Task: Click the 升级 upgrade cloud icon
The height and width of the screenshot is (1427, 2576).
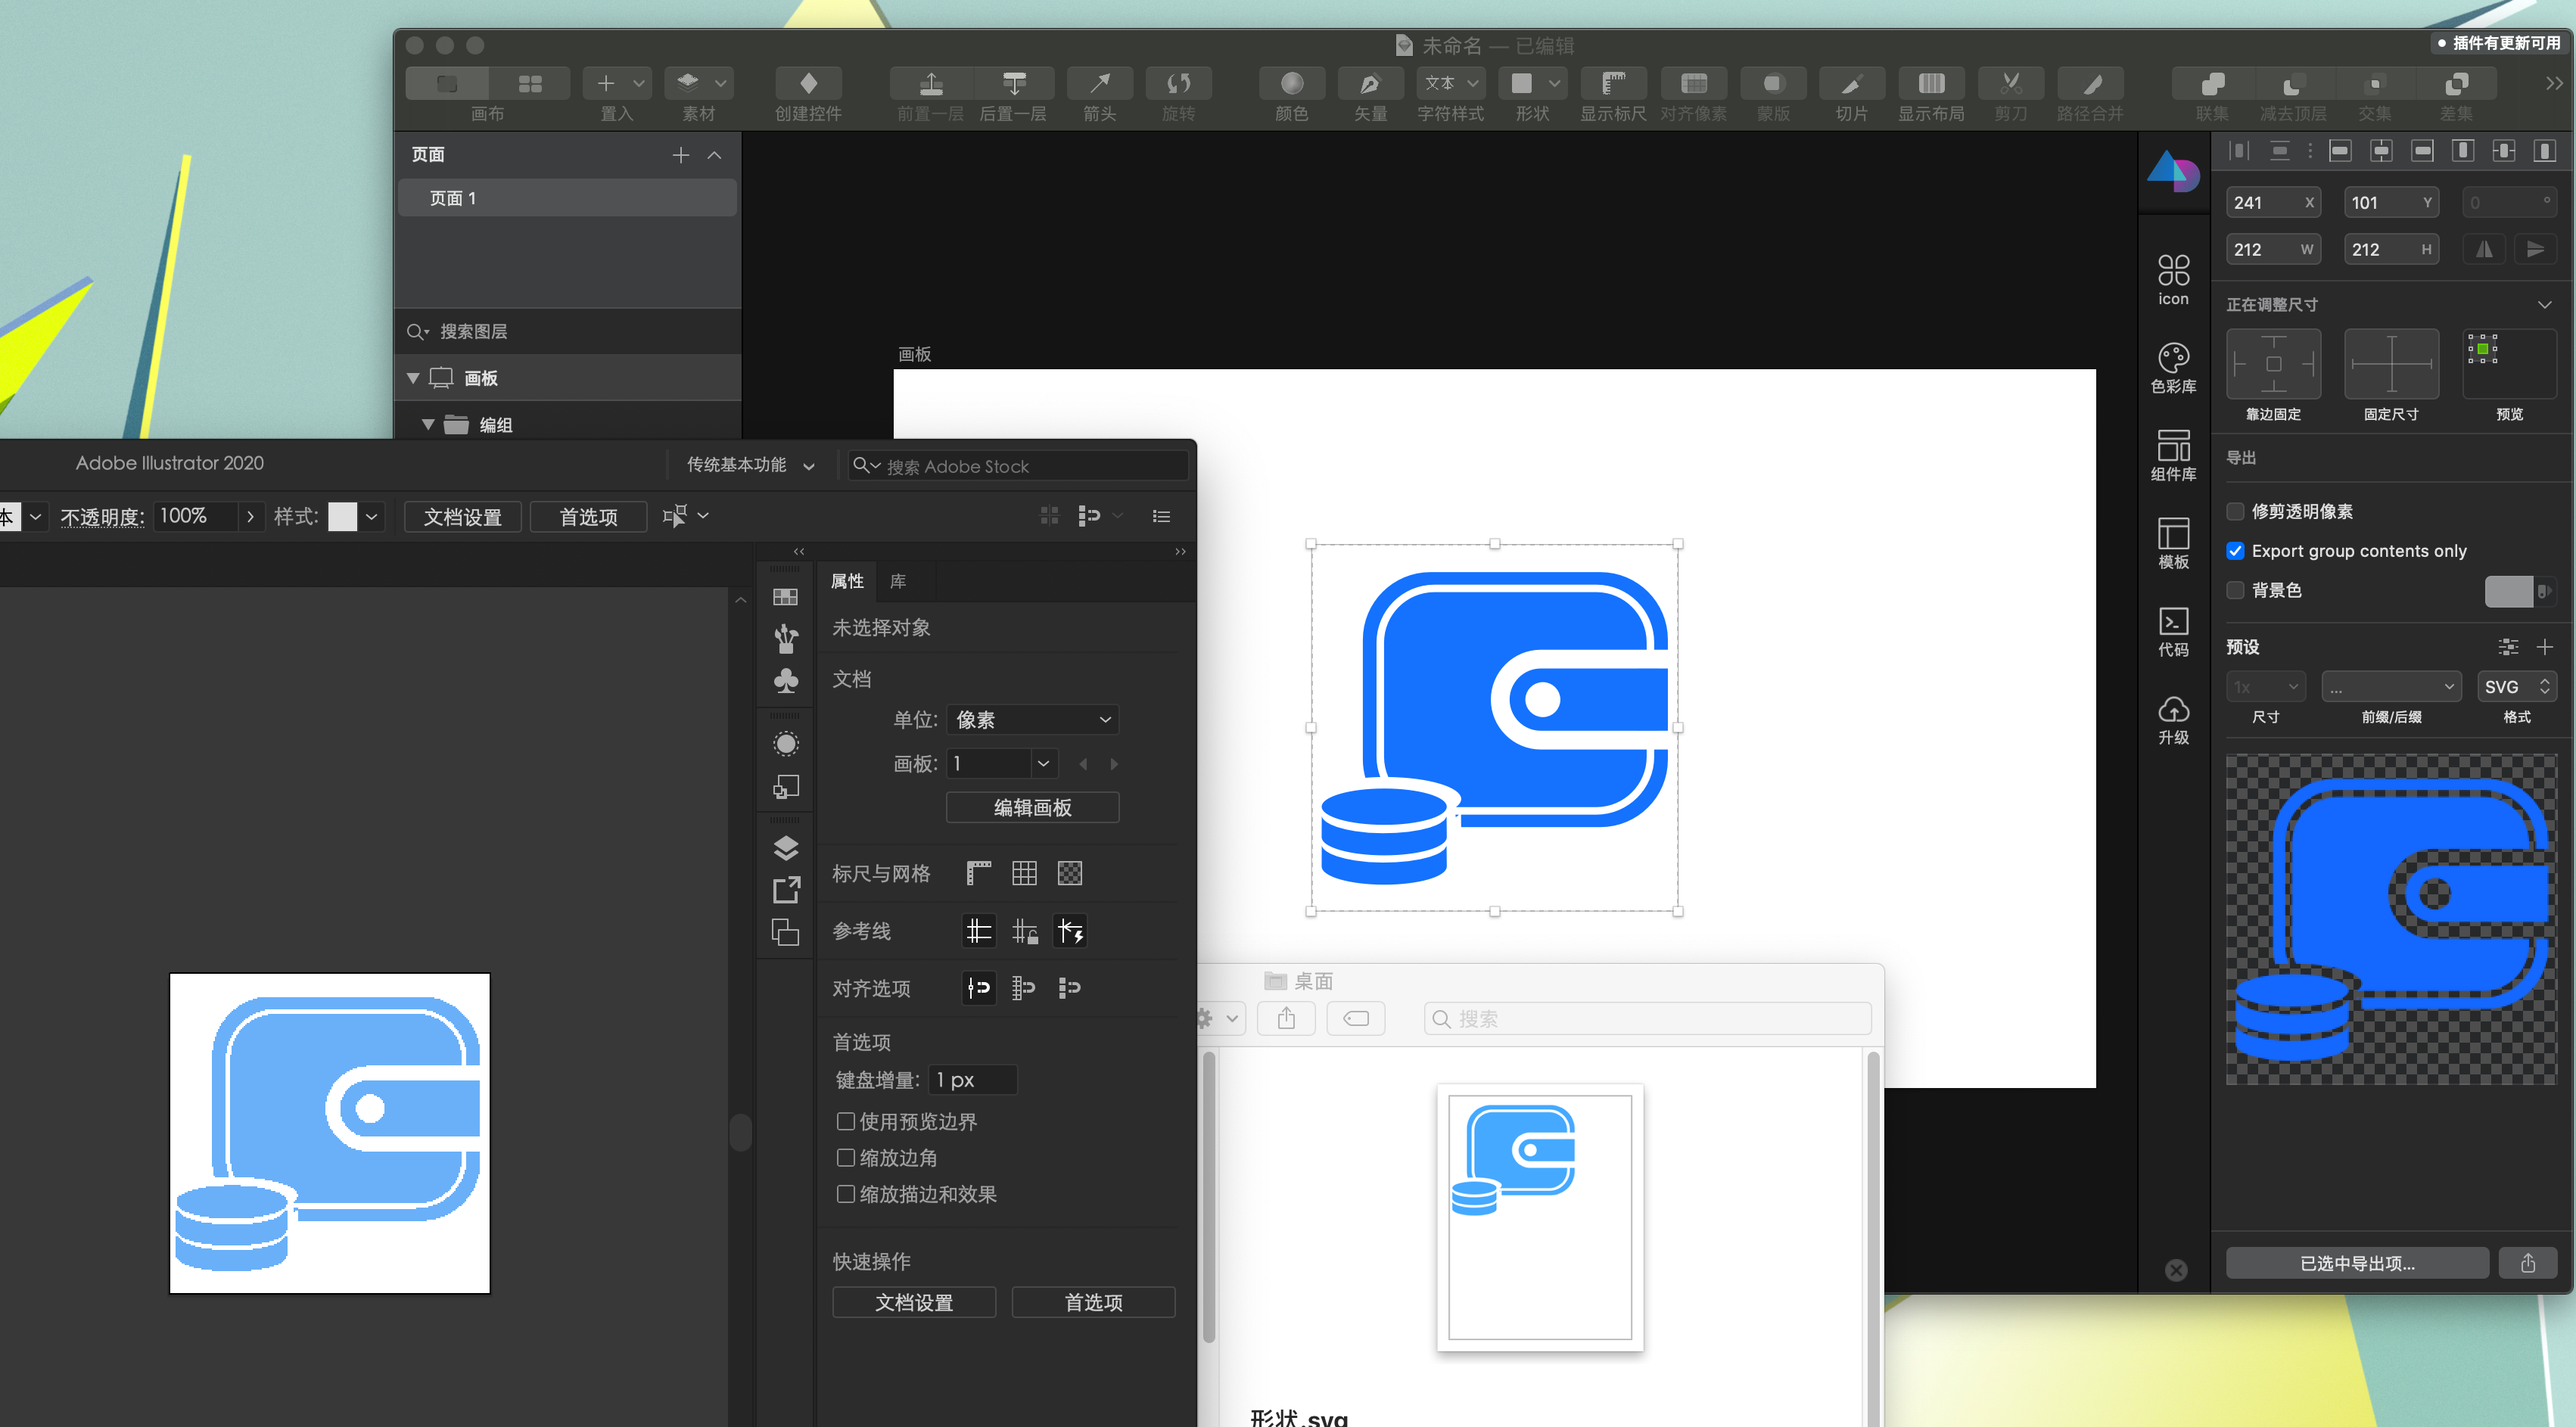Action: coord(2173,720)
